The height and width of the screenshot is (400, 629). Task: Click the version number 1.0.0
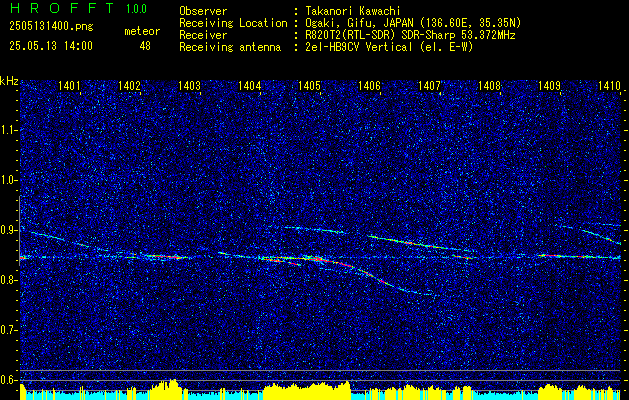tap(136, 8)
